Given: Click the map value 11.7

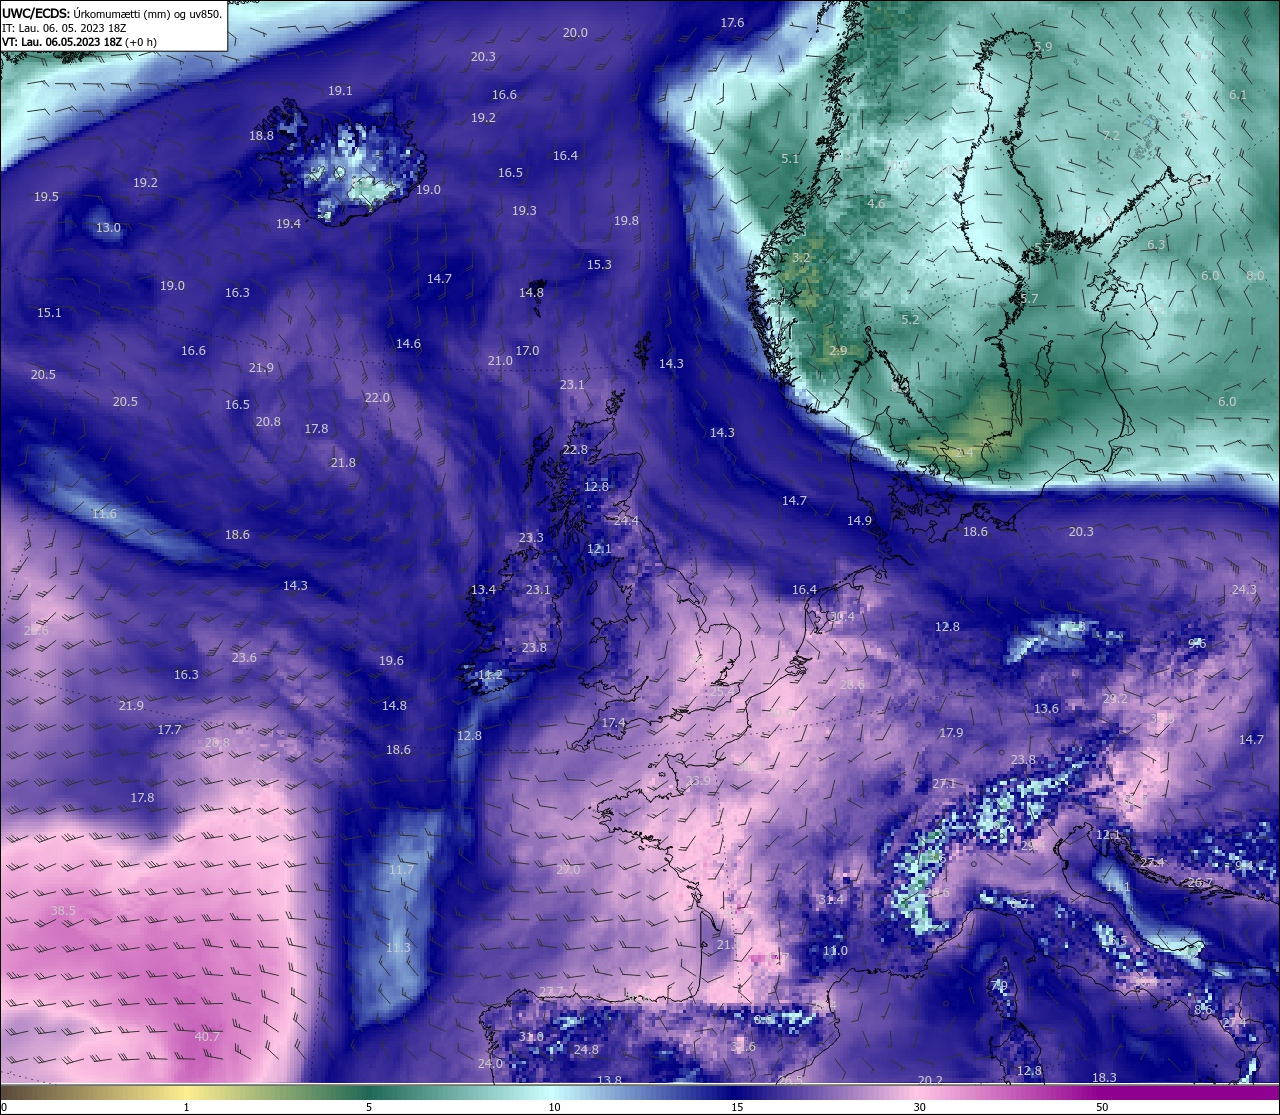Looking at the screenshot, I should click(x=400, y=870).
